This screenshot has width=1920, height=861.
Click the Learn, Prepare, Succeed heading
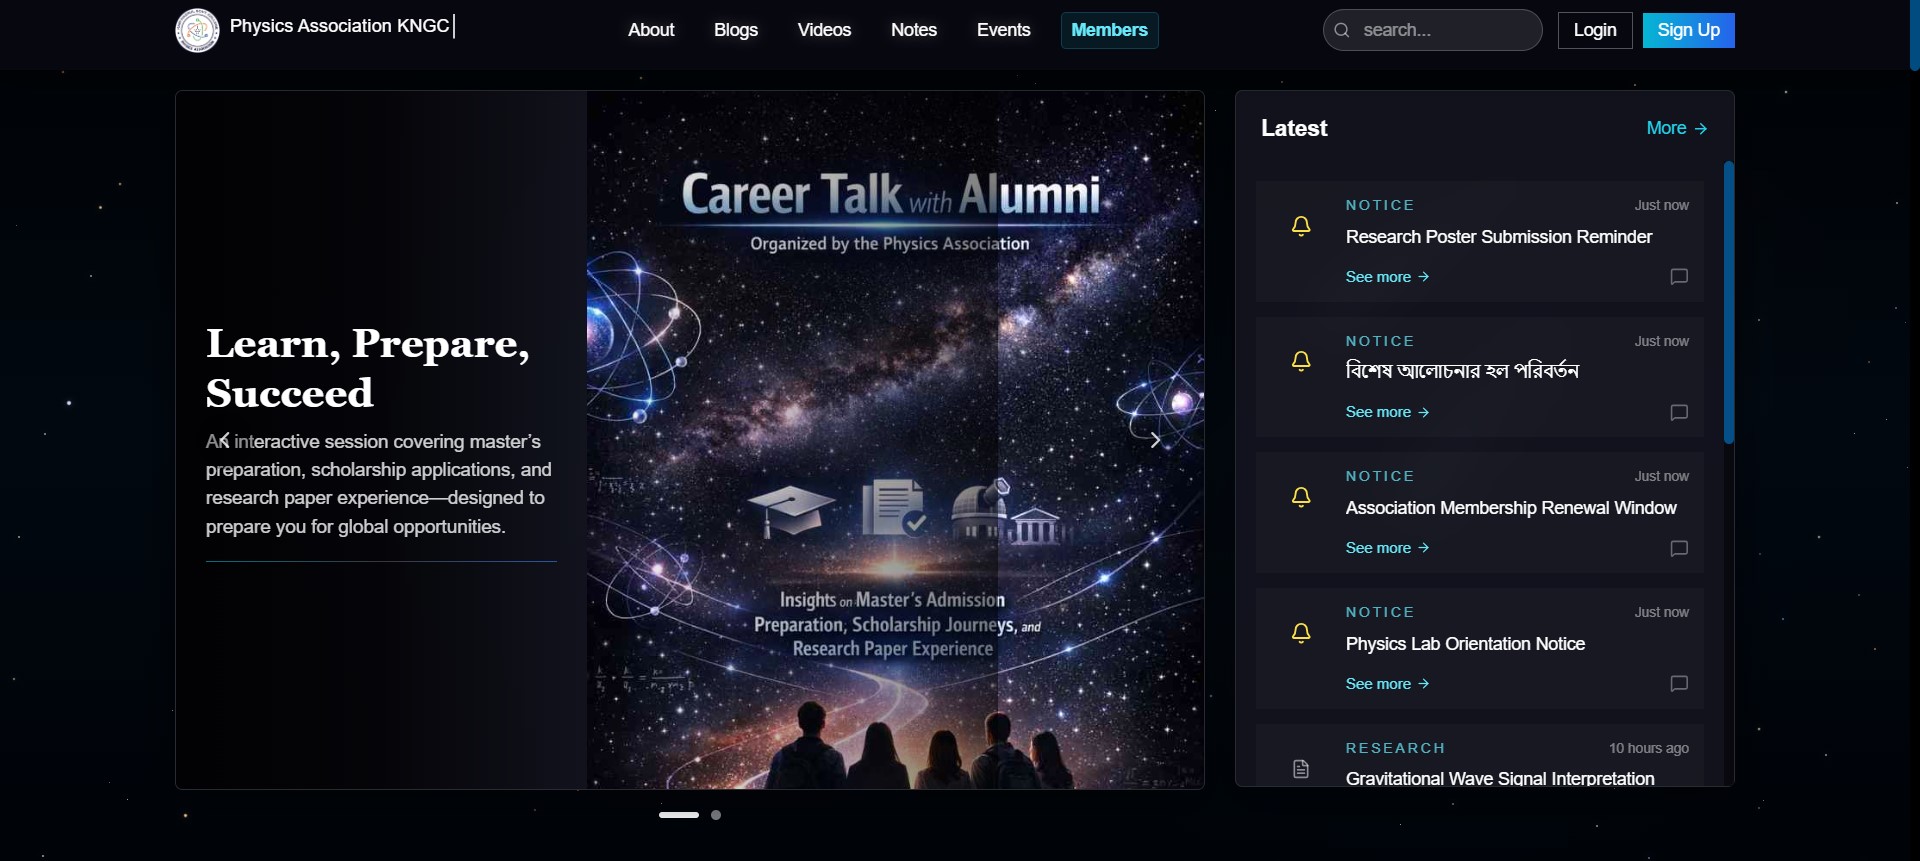point(368,368)
